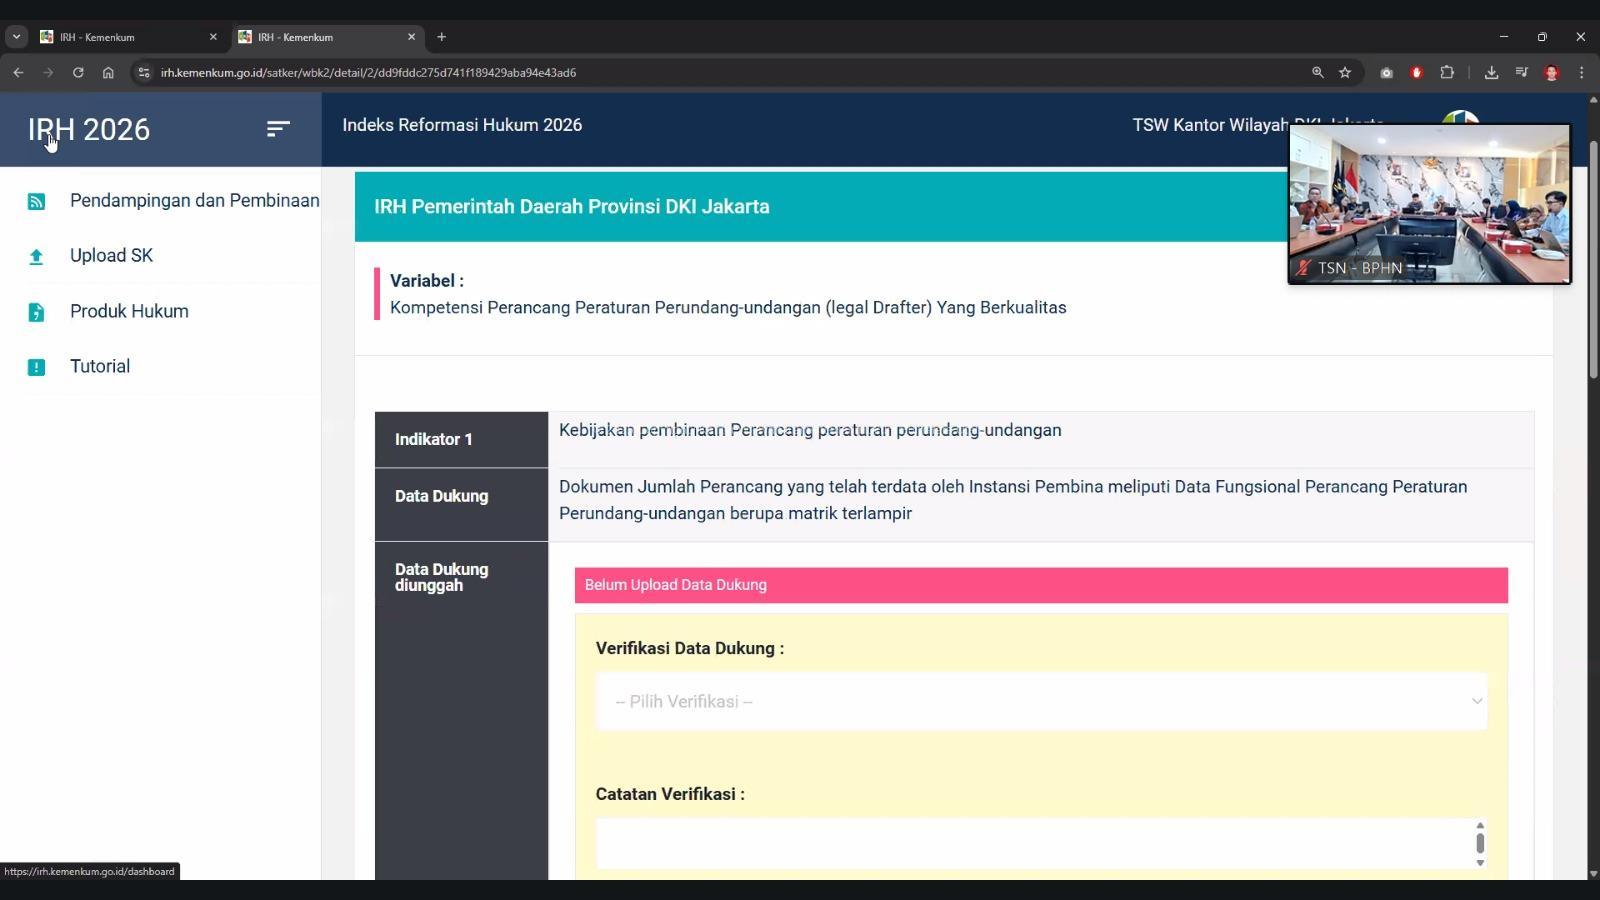
Task: Toggle the sidebar hamburger menu icon
Action: tap(278, 129)
